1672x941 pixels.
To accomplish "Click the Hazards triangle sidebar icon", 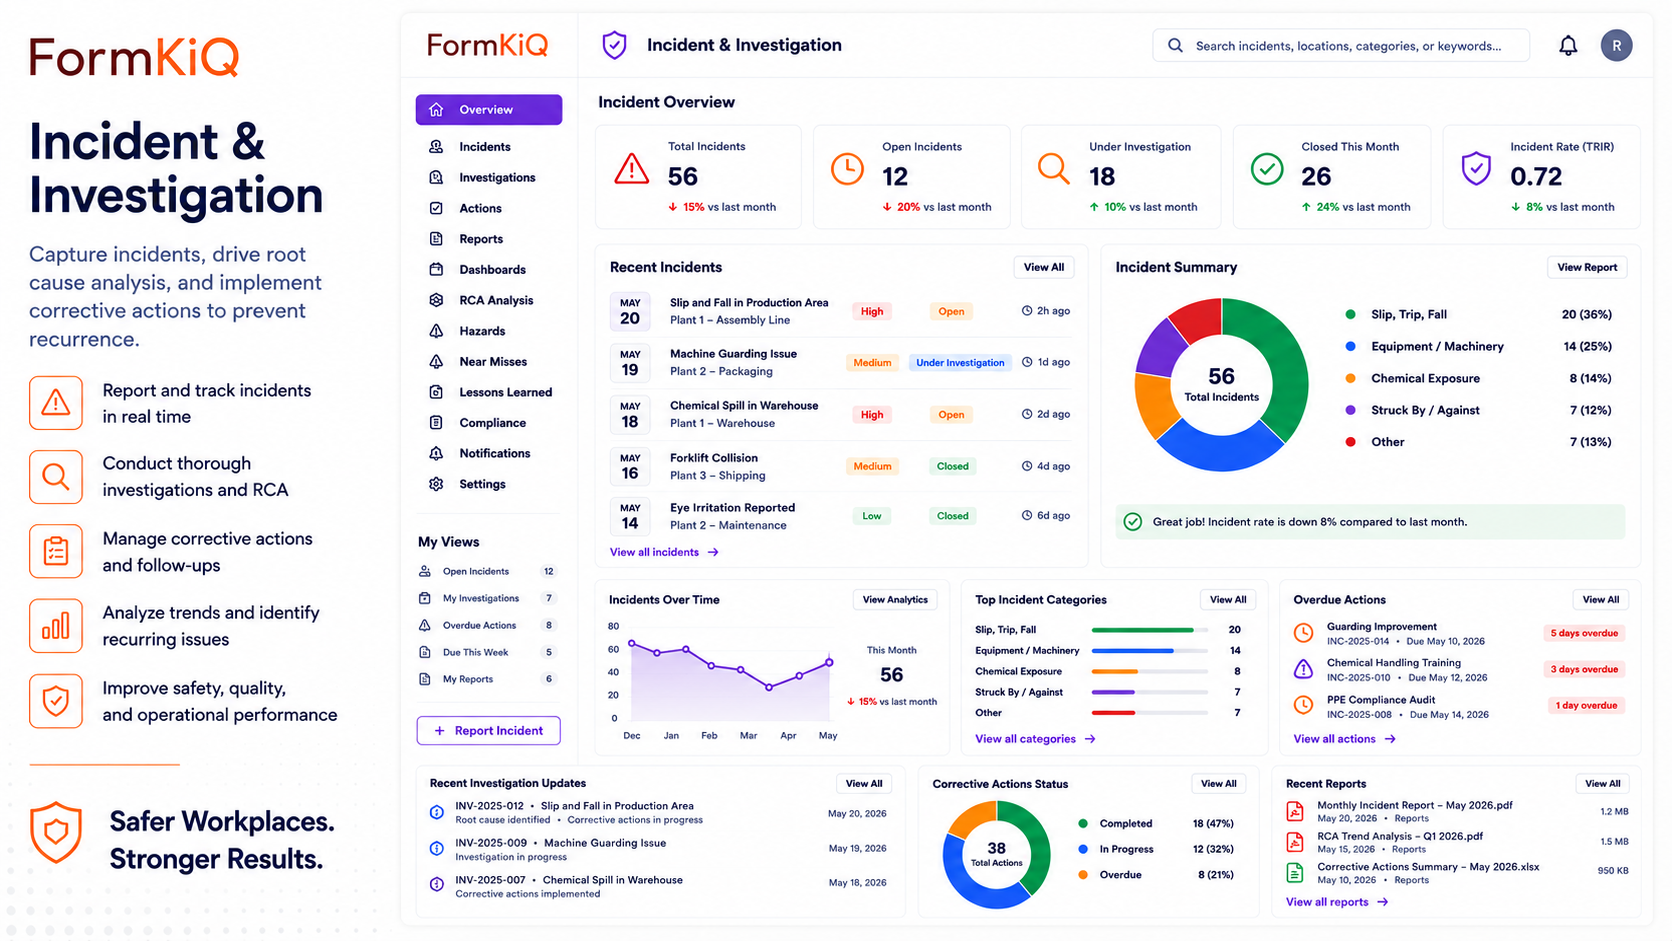I will tap(436, 331).
